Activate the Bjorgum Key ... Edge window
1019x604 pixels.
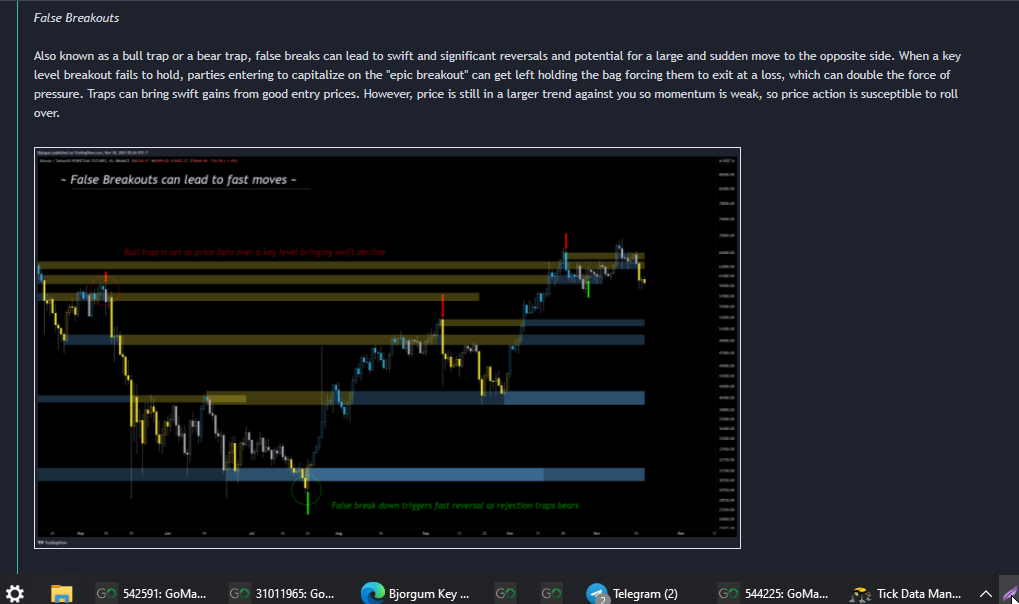415,593
